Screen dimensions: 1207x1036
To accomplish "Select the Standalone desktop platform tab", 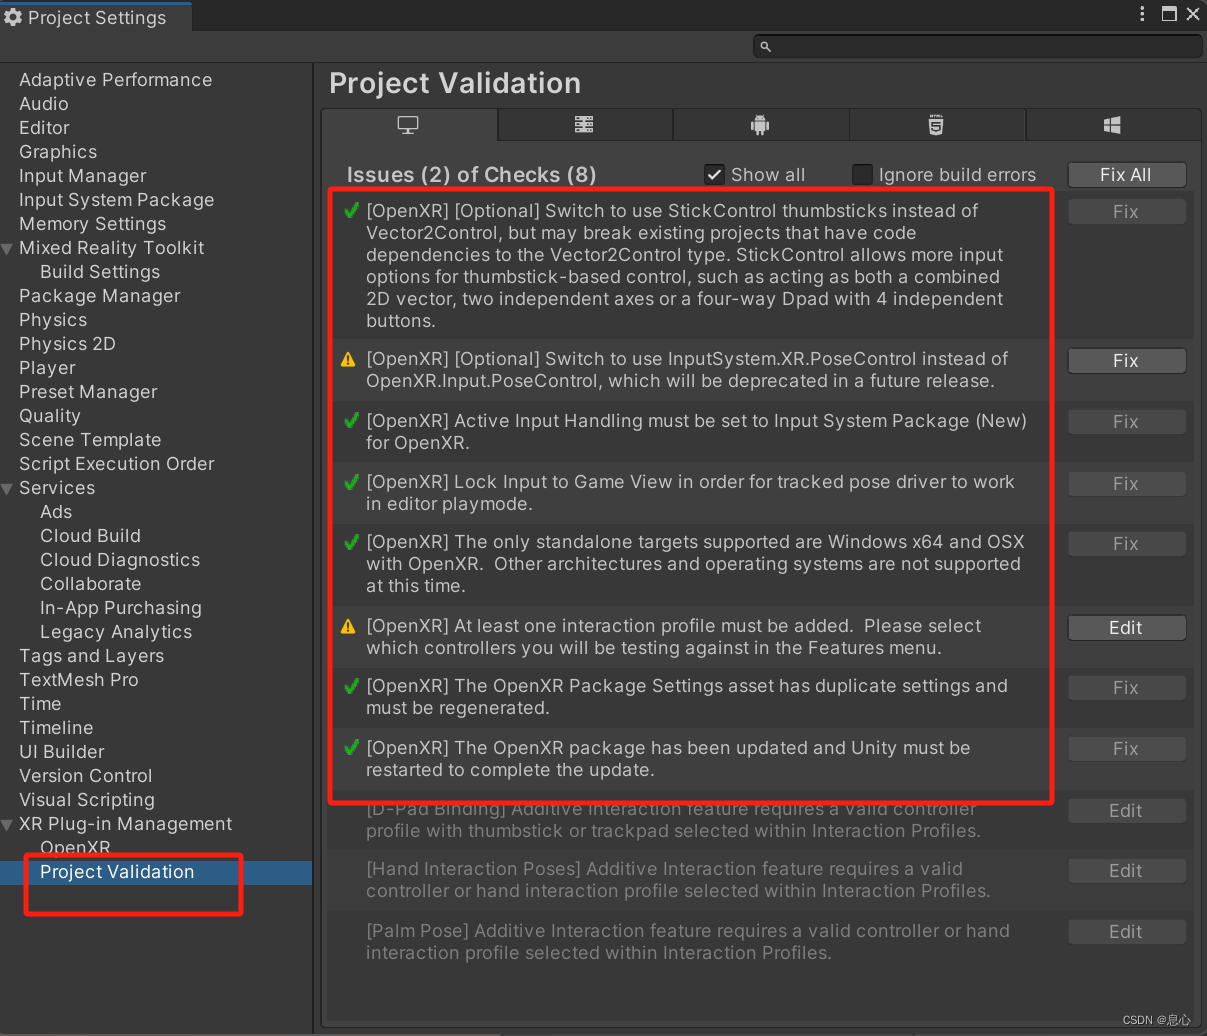I will [x=408, y=124].
